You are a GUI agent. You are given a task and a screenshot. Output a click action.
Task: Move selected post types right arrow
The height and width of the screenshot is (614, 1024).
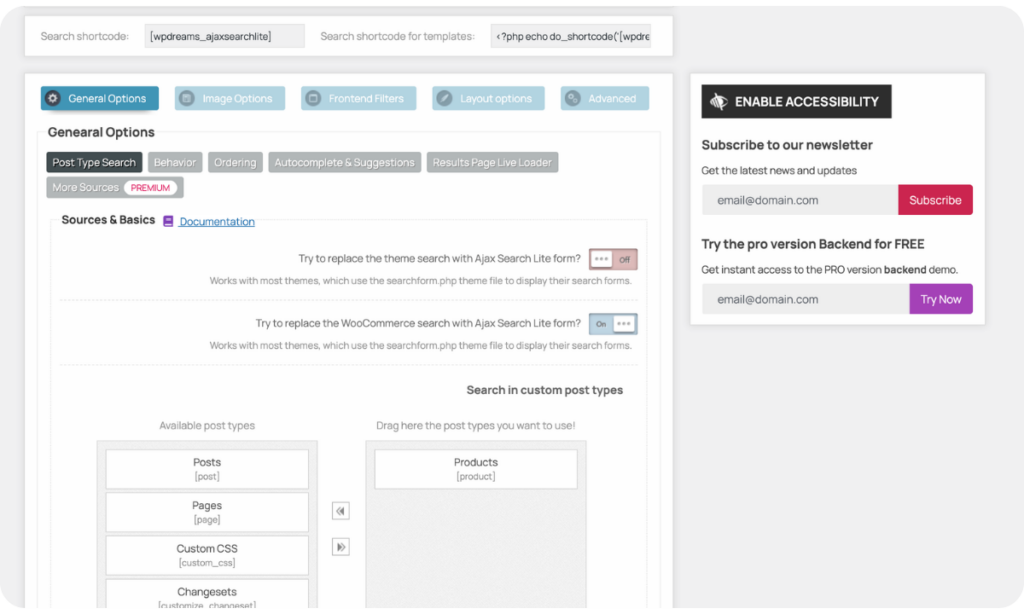pos(340,547)
